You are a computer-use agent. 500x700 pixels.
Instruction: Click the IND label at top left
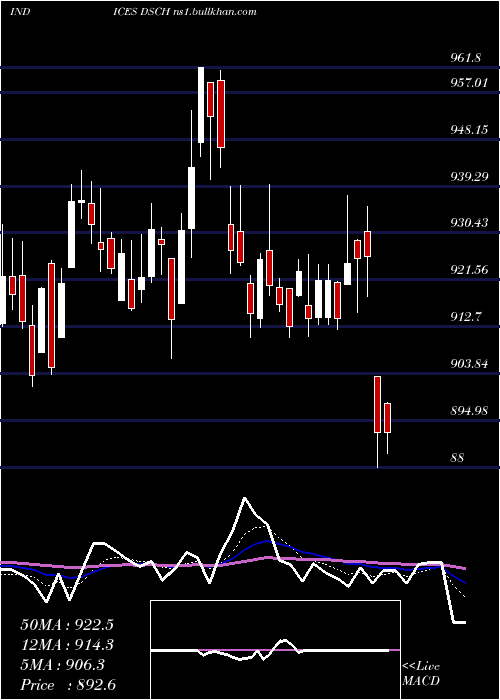[20, 12]
